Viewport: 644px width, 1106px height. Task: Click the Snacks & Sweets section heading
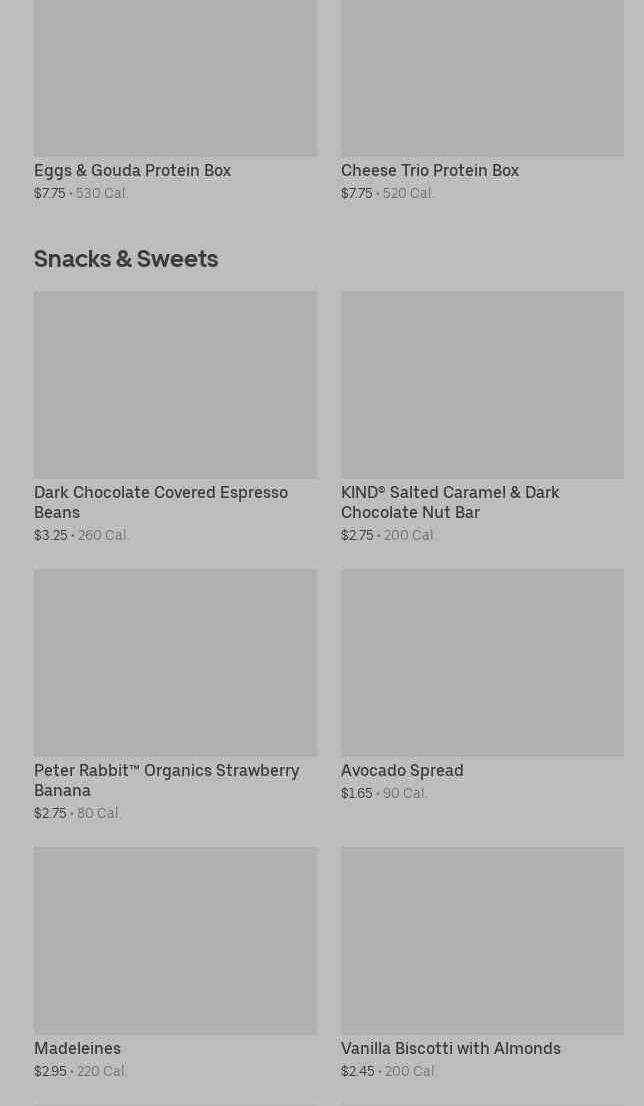(126, 259)
